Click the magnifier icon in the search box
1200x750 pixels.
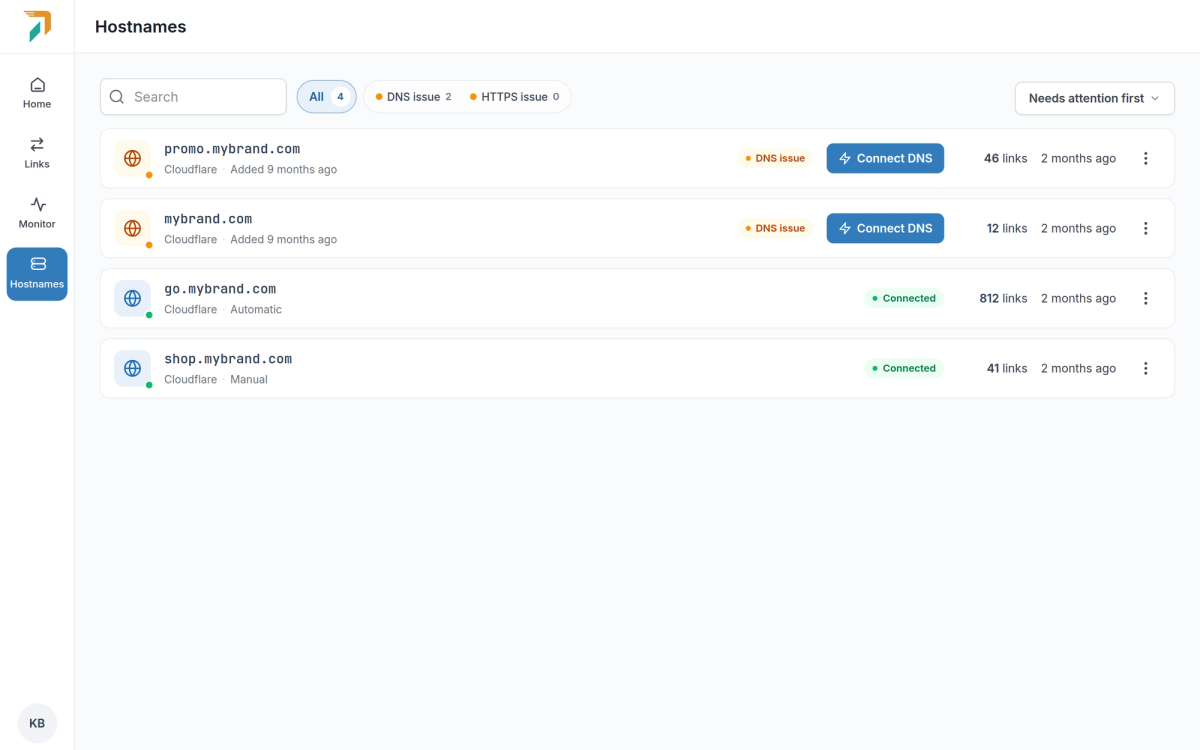point(117,97)
